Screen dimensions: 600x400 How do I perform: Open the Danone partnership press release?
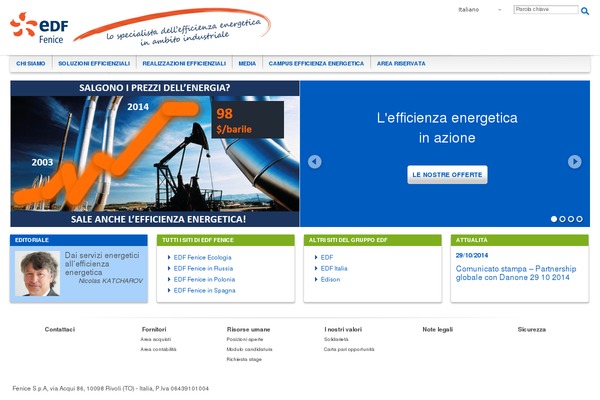pyautogui.click(x=516, y=273)
